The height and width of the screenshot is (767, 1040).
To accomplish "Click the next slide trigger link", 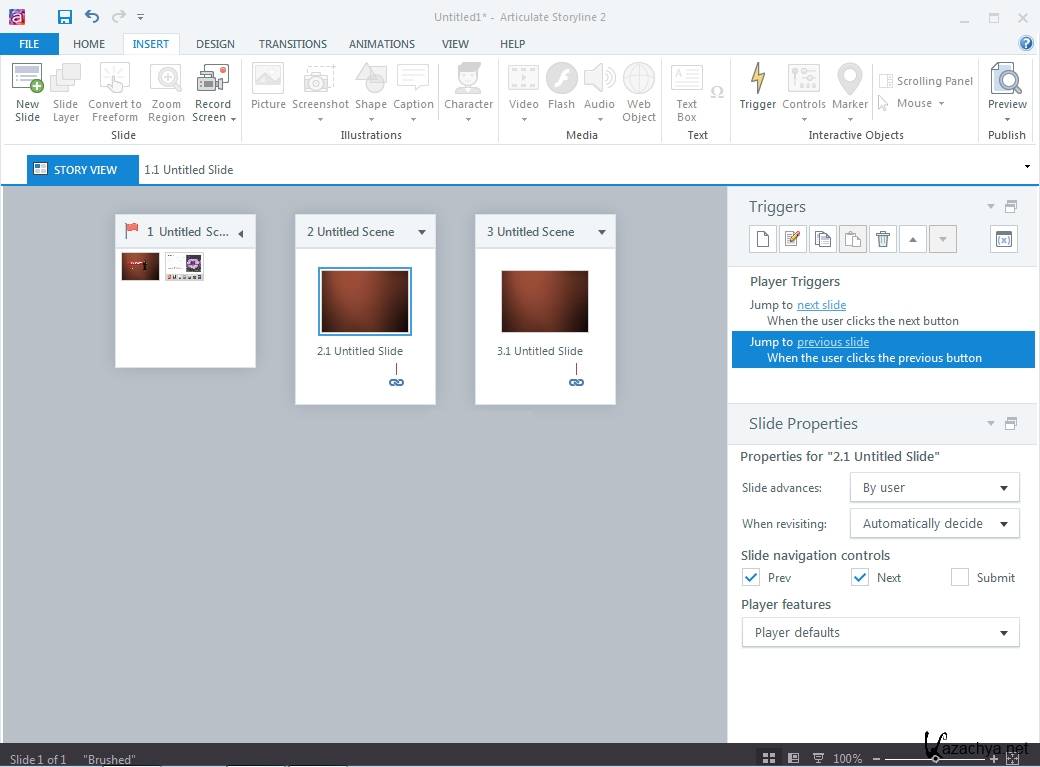I will (821, 305).
